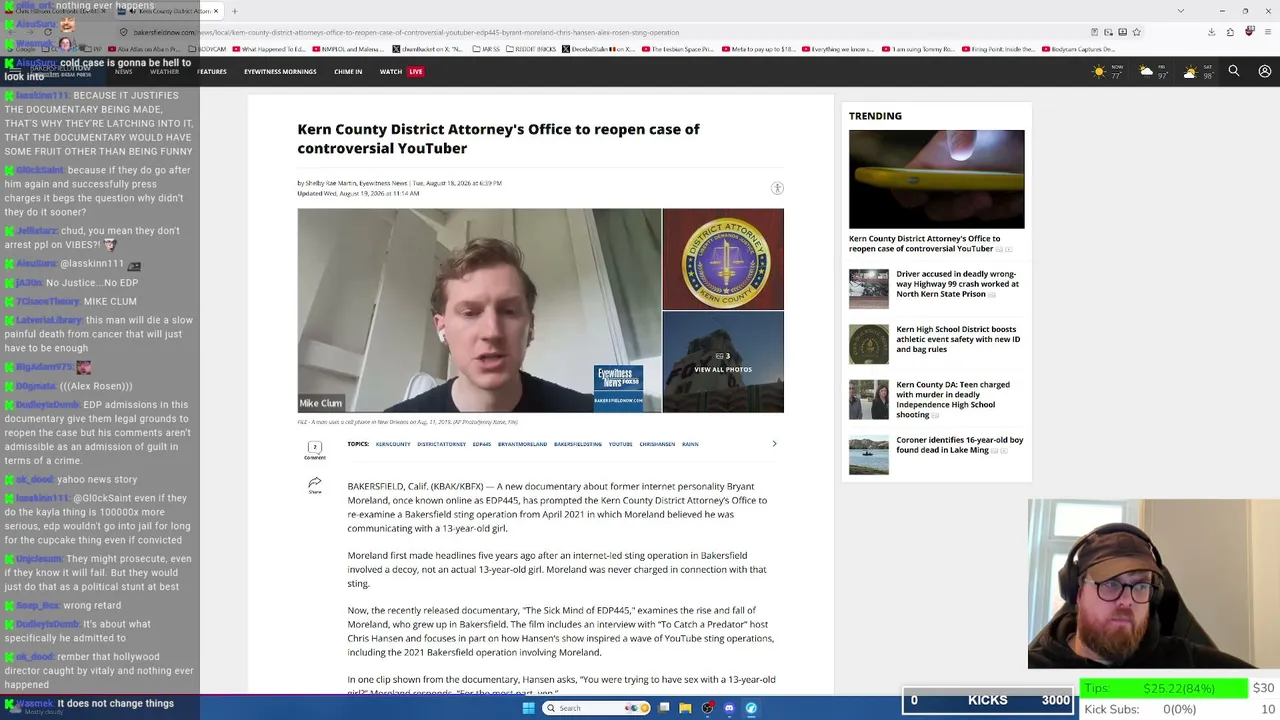Open the FEATURES menu item
This screenshot has height=720, width=1280.
pos(211,72)
